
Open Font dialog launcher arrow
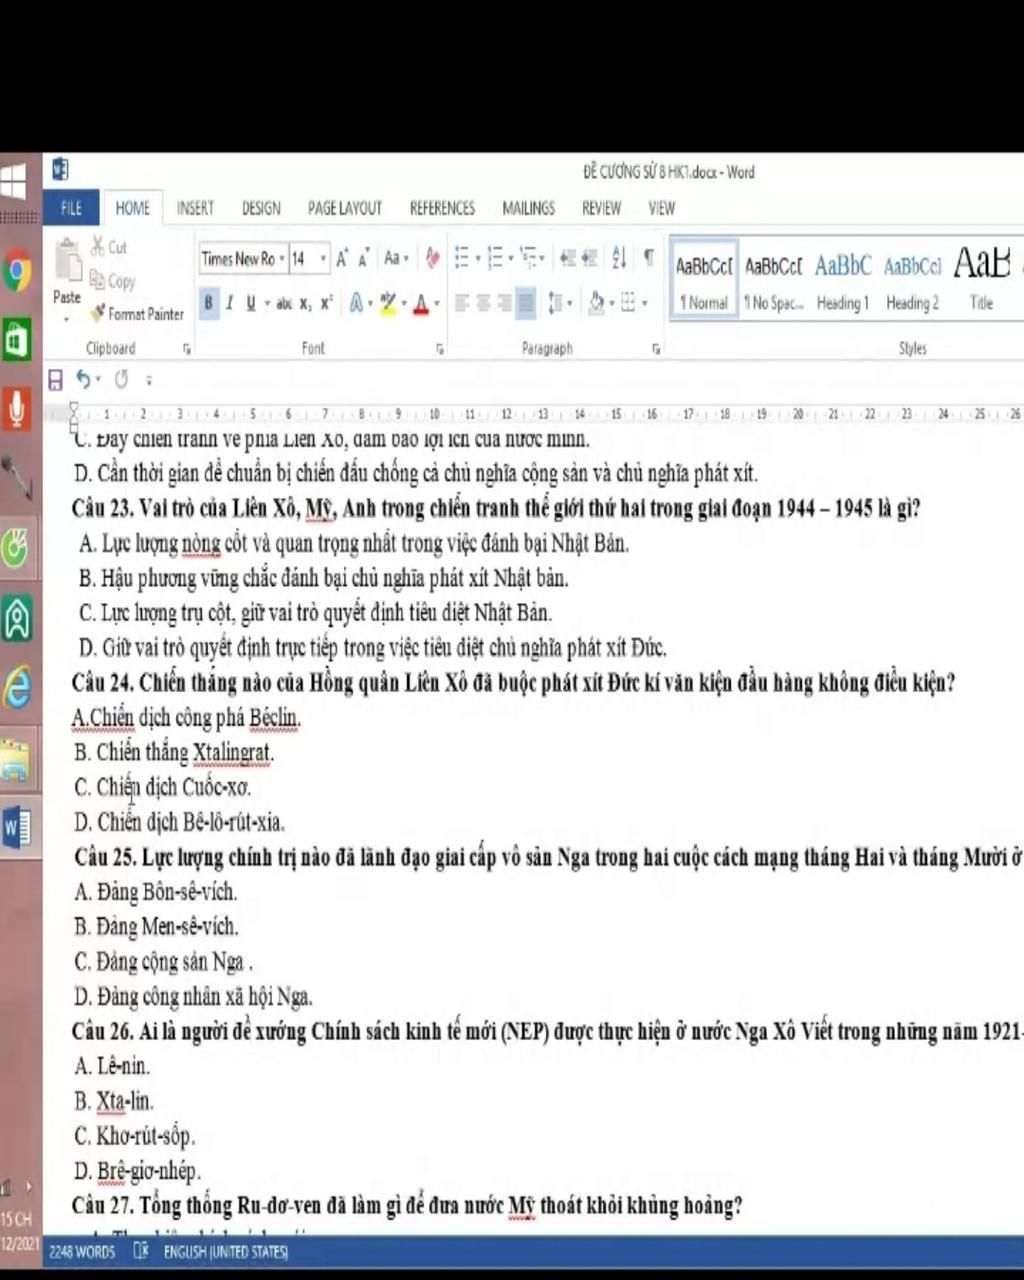[x=440, y=349]
